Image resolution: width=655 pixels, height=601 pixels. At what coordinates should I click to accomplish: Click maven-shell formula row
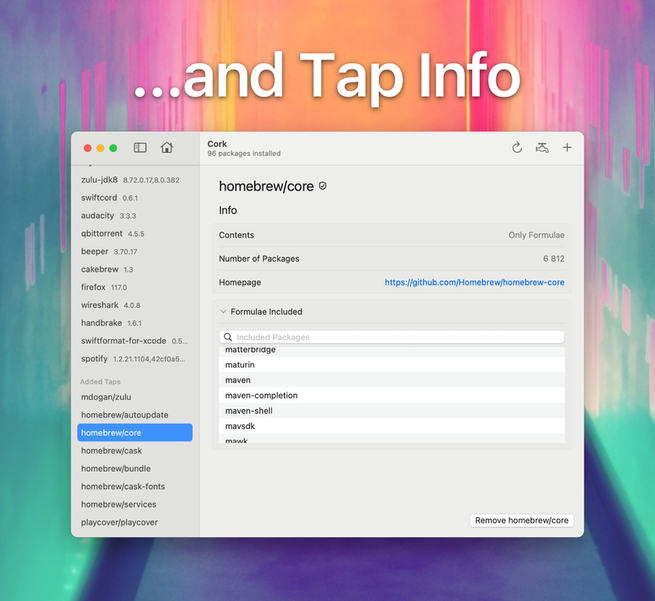tap(391, 411)
